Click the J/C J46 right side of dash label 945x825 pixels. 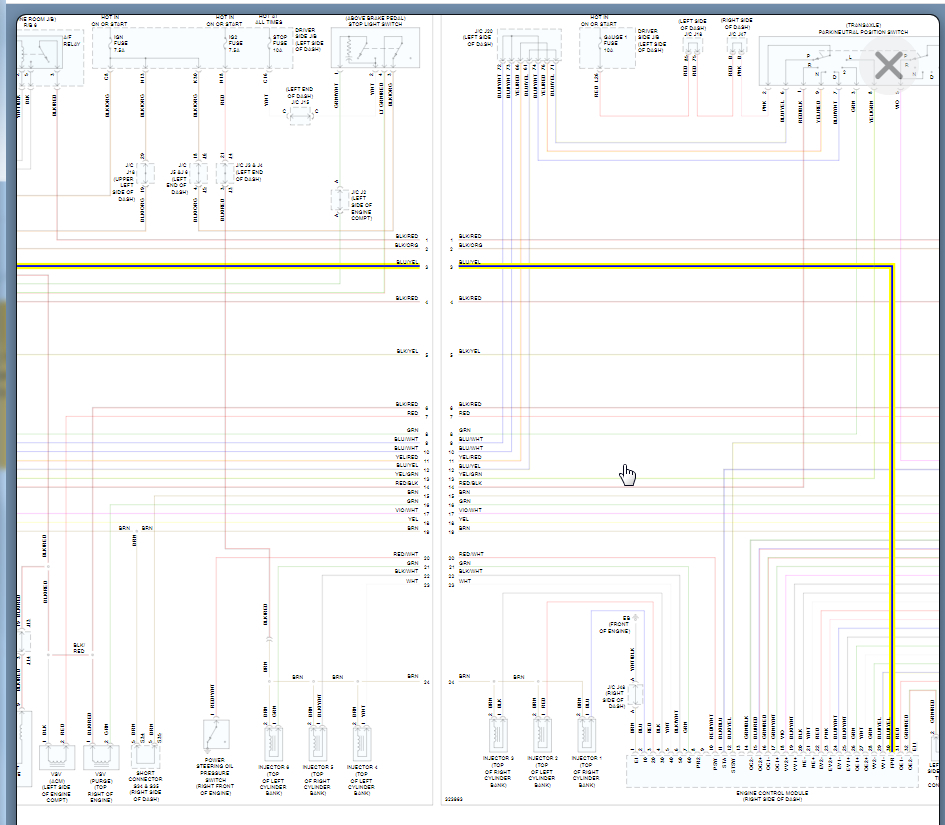tap(615, 696)
